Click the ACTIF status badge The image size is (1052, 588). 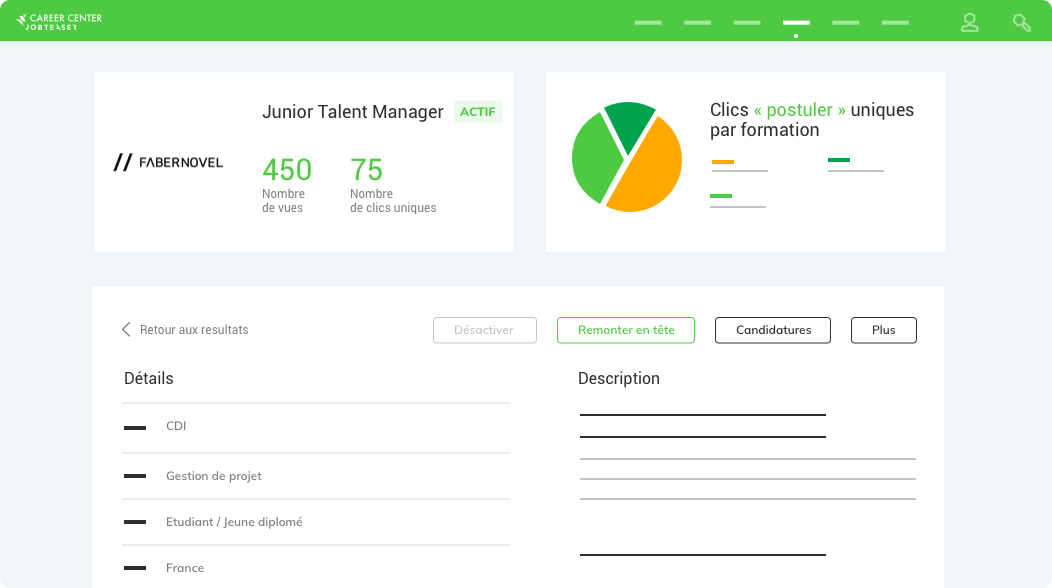(x=478, y=112)
